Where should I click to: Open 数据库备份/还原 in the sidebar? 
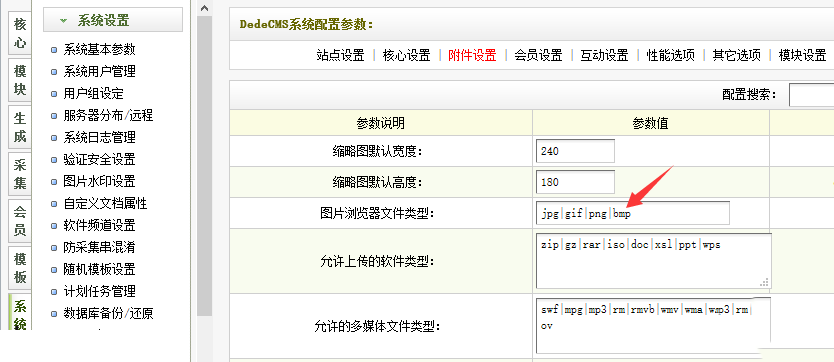click(x=108, y=314)
